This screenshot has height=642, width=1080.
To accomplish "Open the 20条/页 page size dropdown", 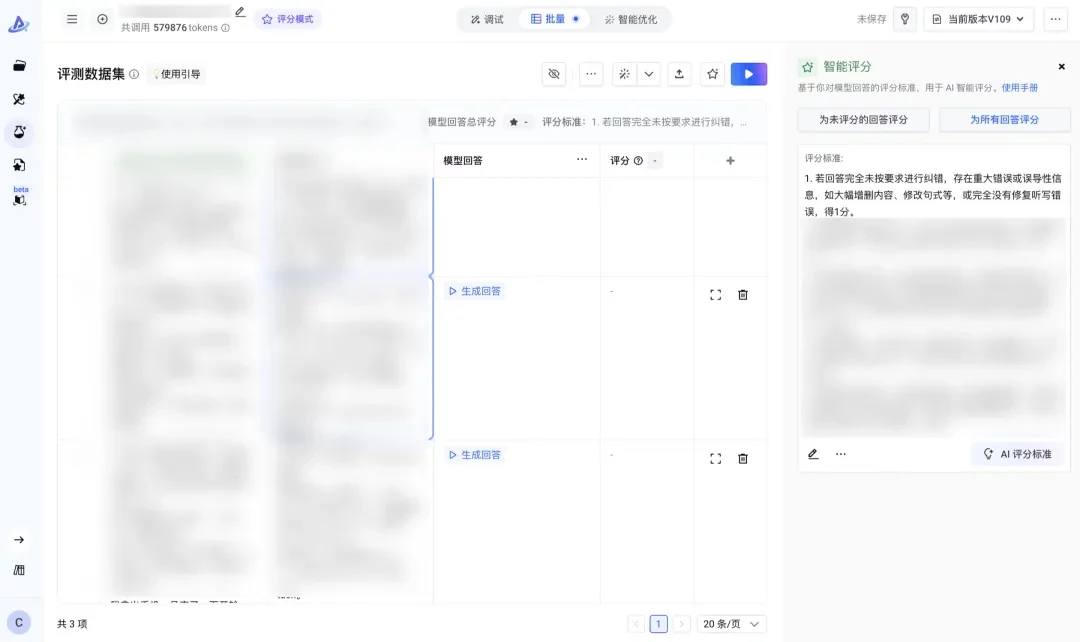I will pyautogui.click(x=731, y=623).
